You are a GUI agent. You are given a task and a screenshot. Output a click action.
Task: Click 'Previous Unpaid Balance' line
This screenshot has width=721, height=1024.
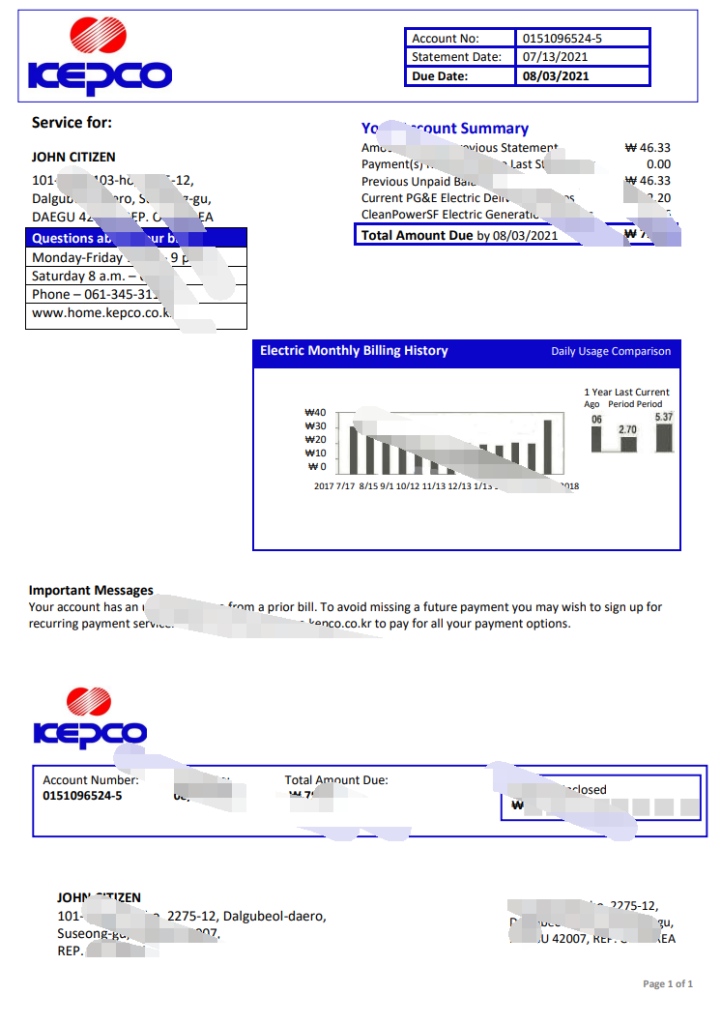coord(516,181)
